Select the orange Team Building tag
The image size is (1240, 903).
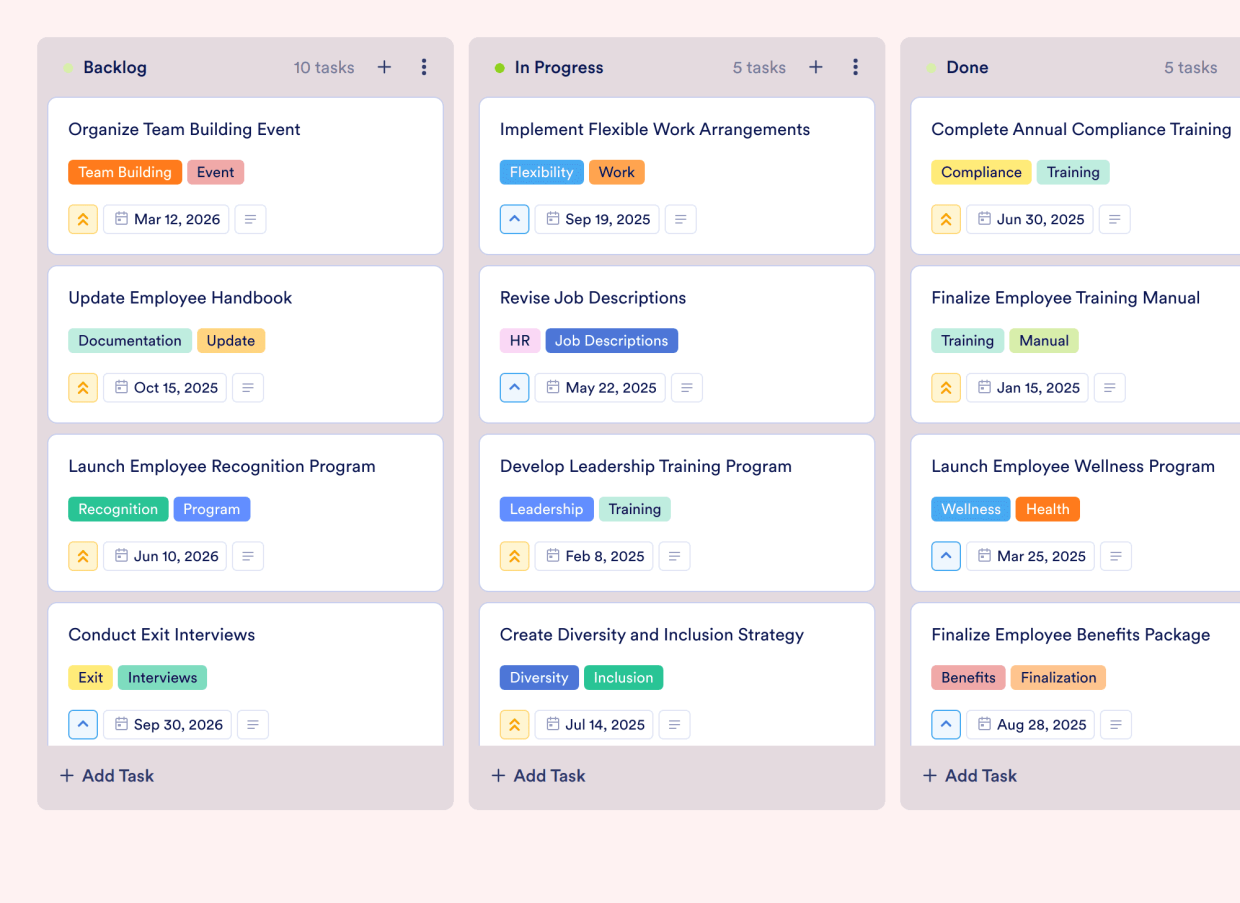[124, 172]
